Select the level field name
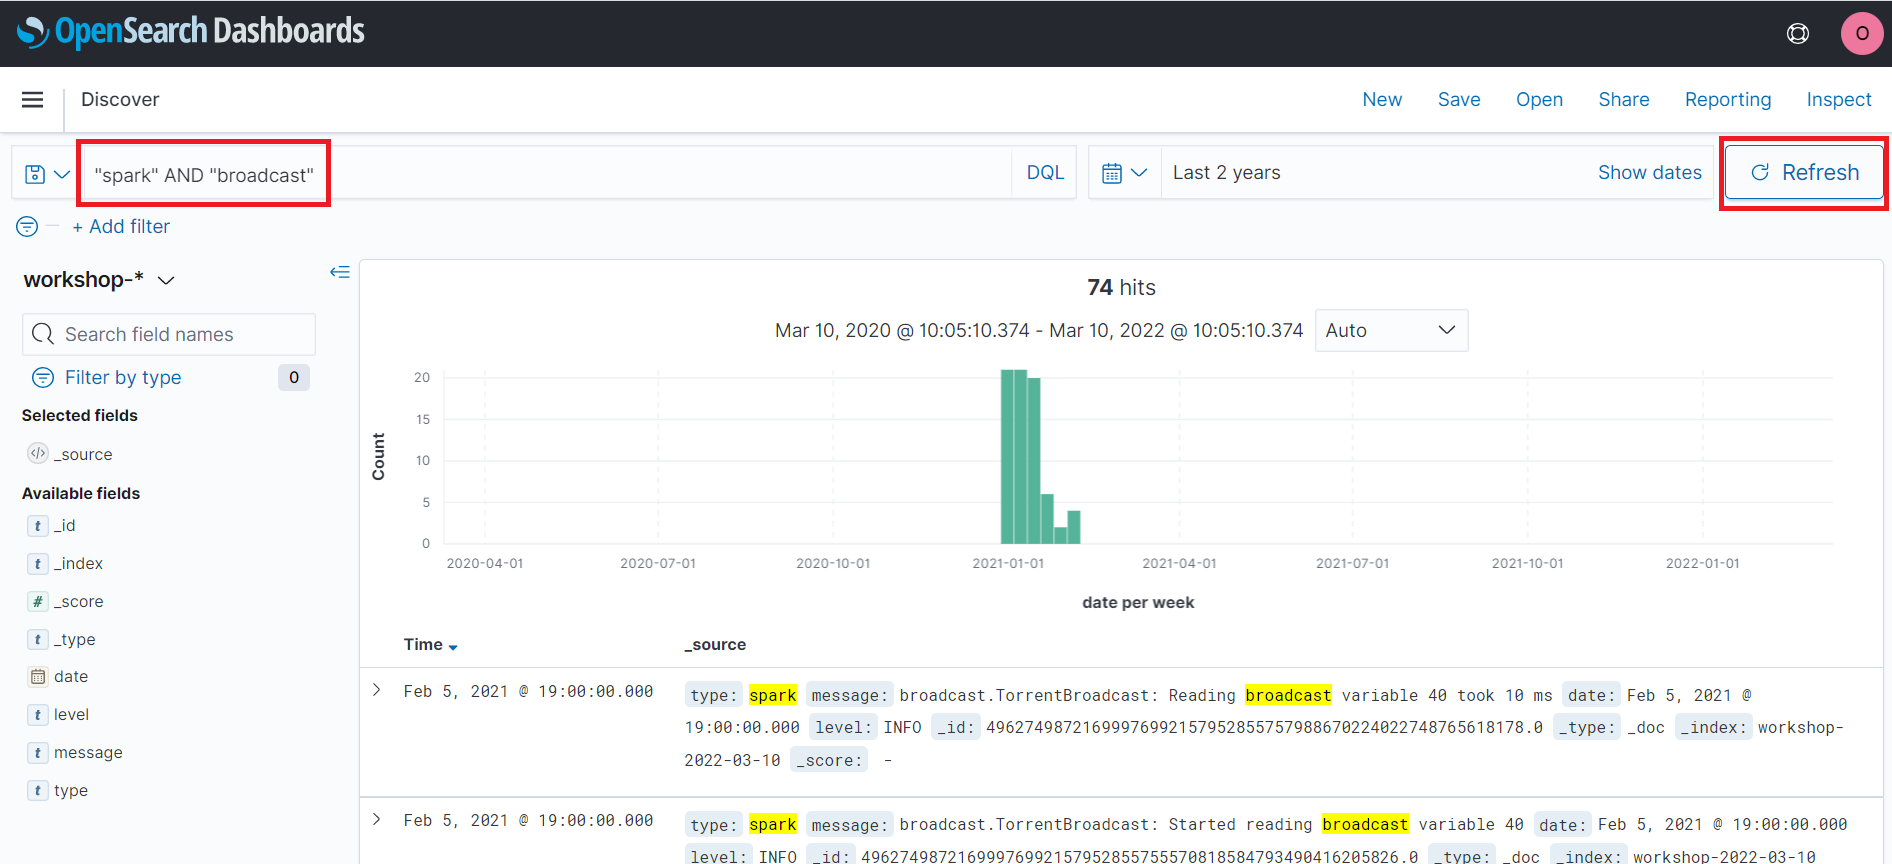The height and width of the screenshot is (864, 1892). (71, 715)
